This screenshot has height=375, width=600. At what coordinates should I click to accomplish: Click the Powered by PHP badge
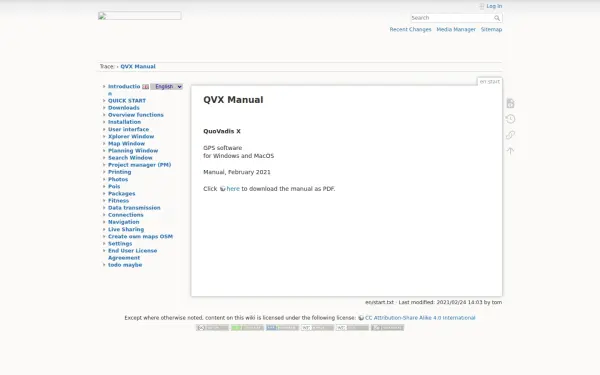[282, 328]
